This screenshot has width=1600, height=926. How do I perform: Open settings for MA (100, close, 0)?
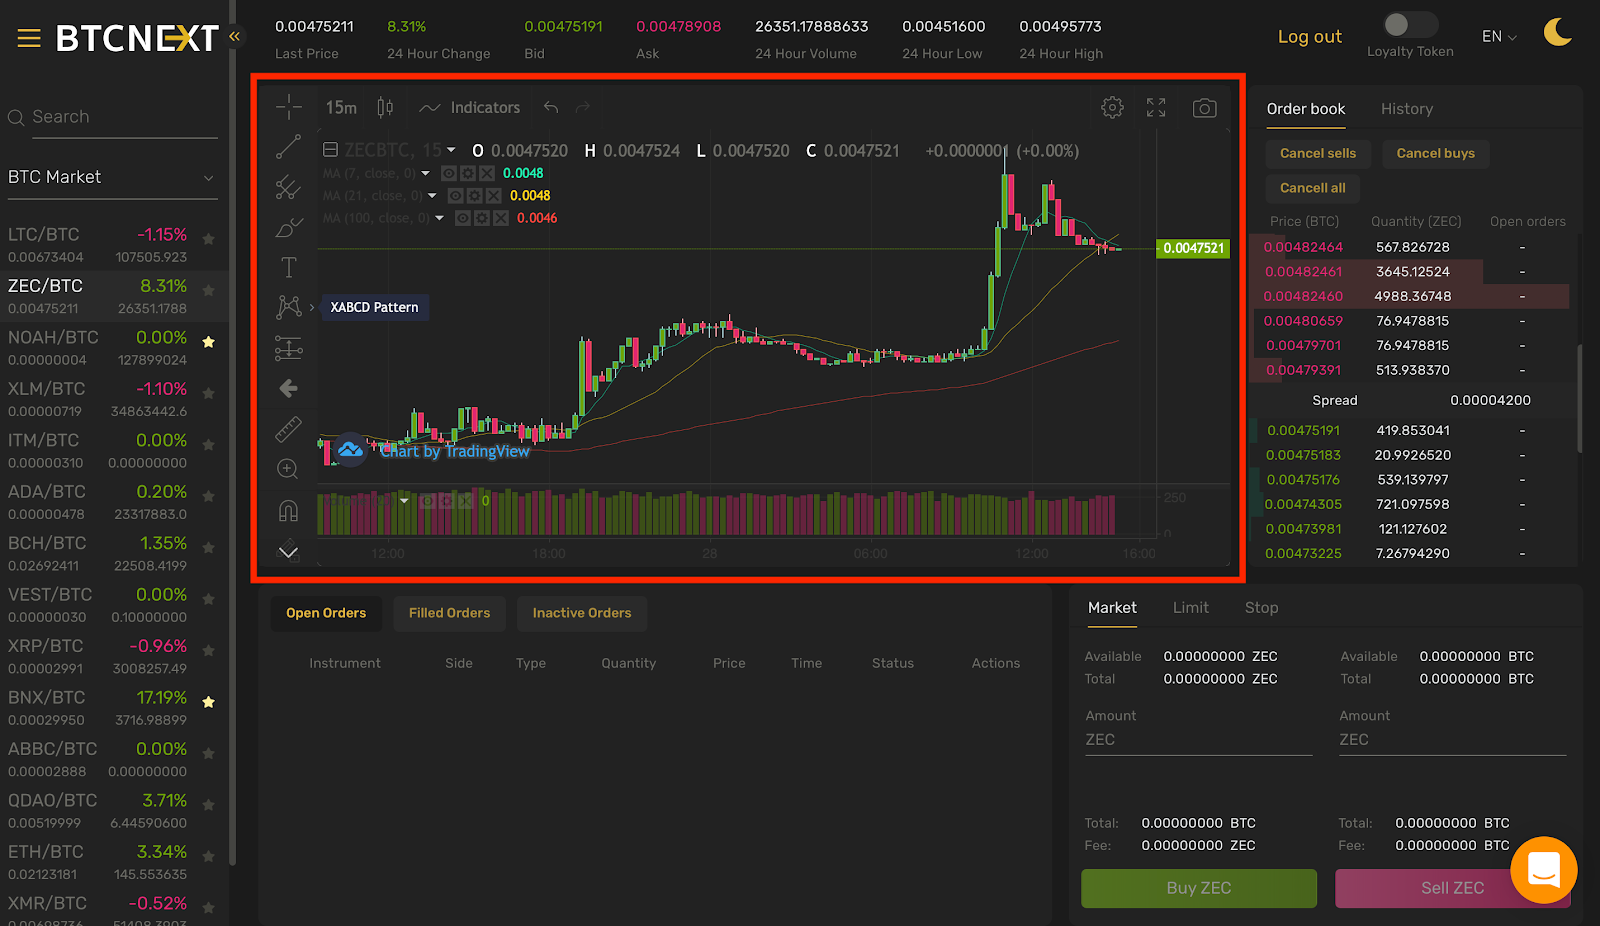(x=481, y=218)
